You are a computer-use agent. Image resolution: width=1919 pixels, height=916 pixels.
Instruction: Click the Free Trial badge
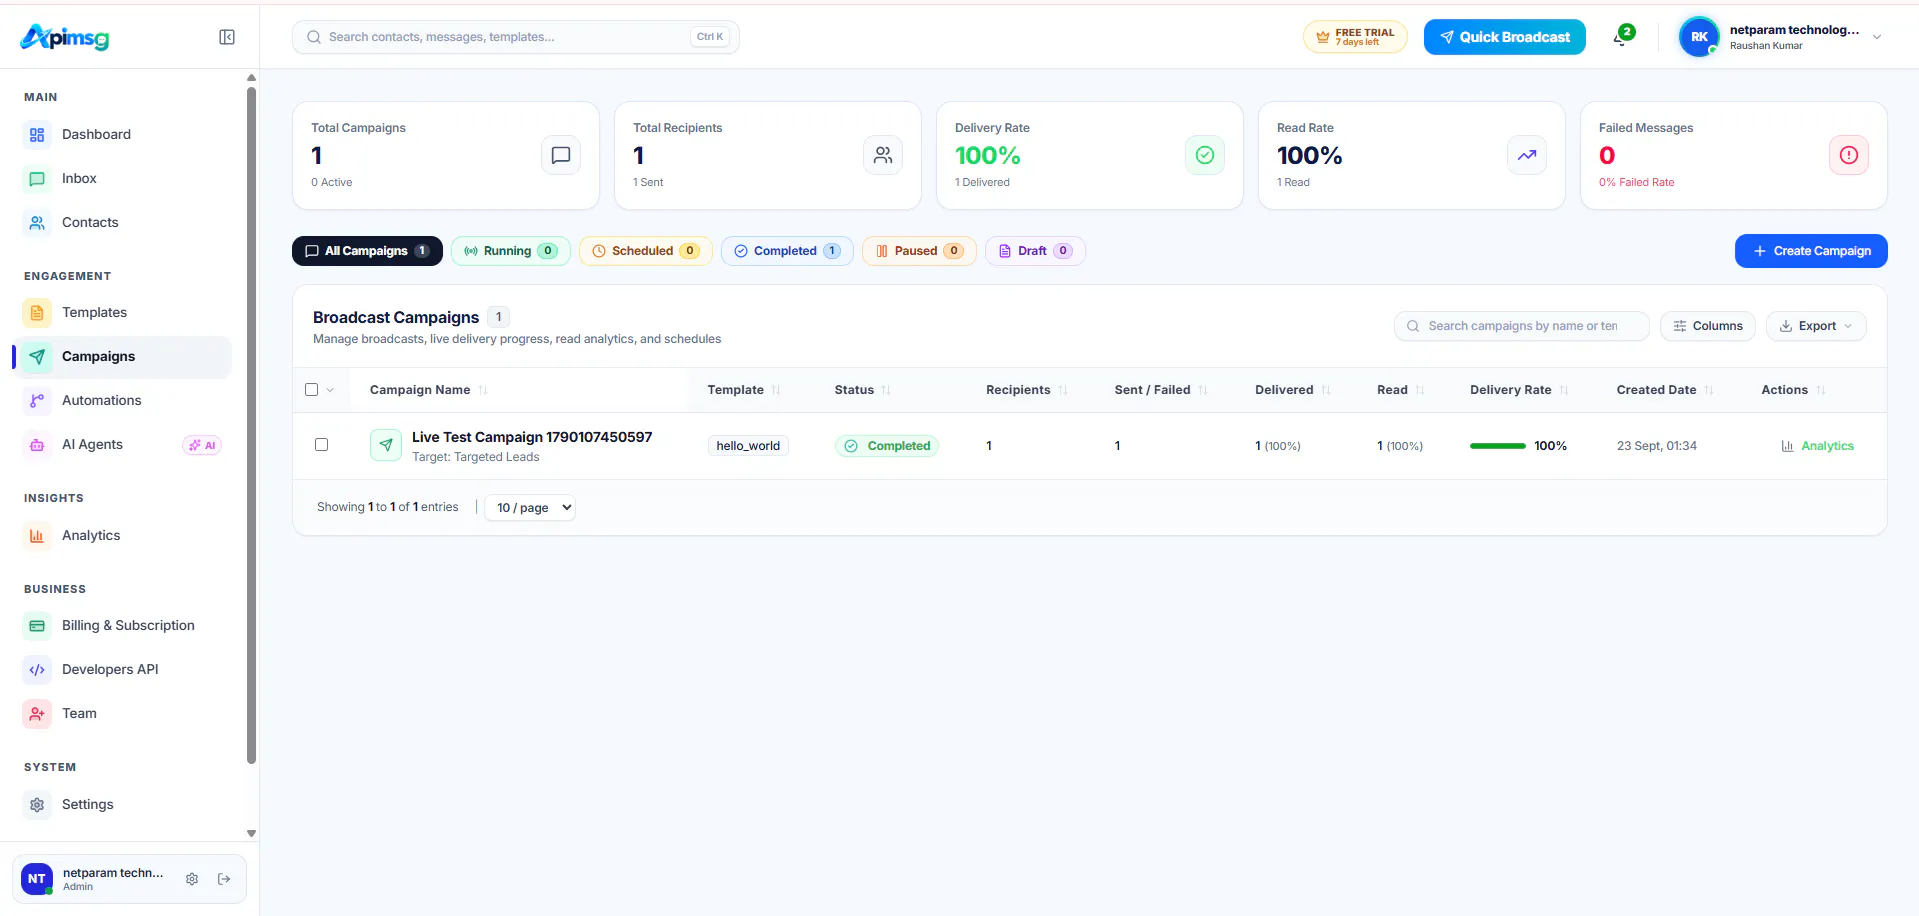1355,37
